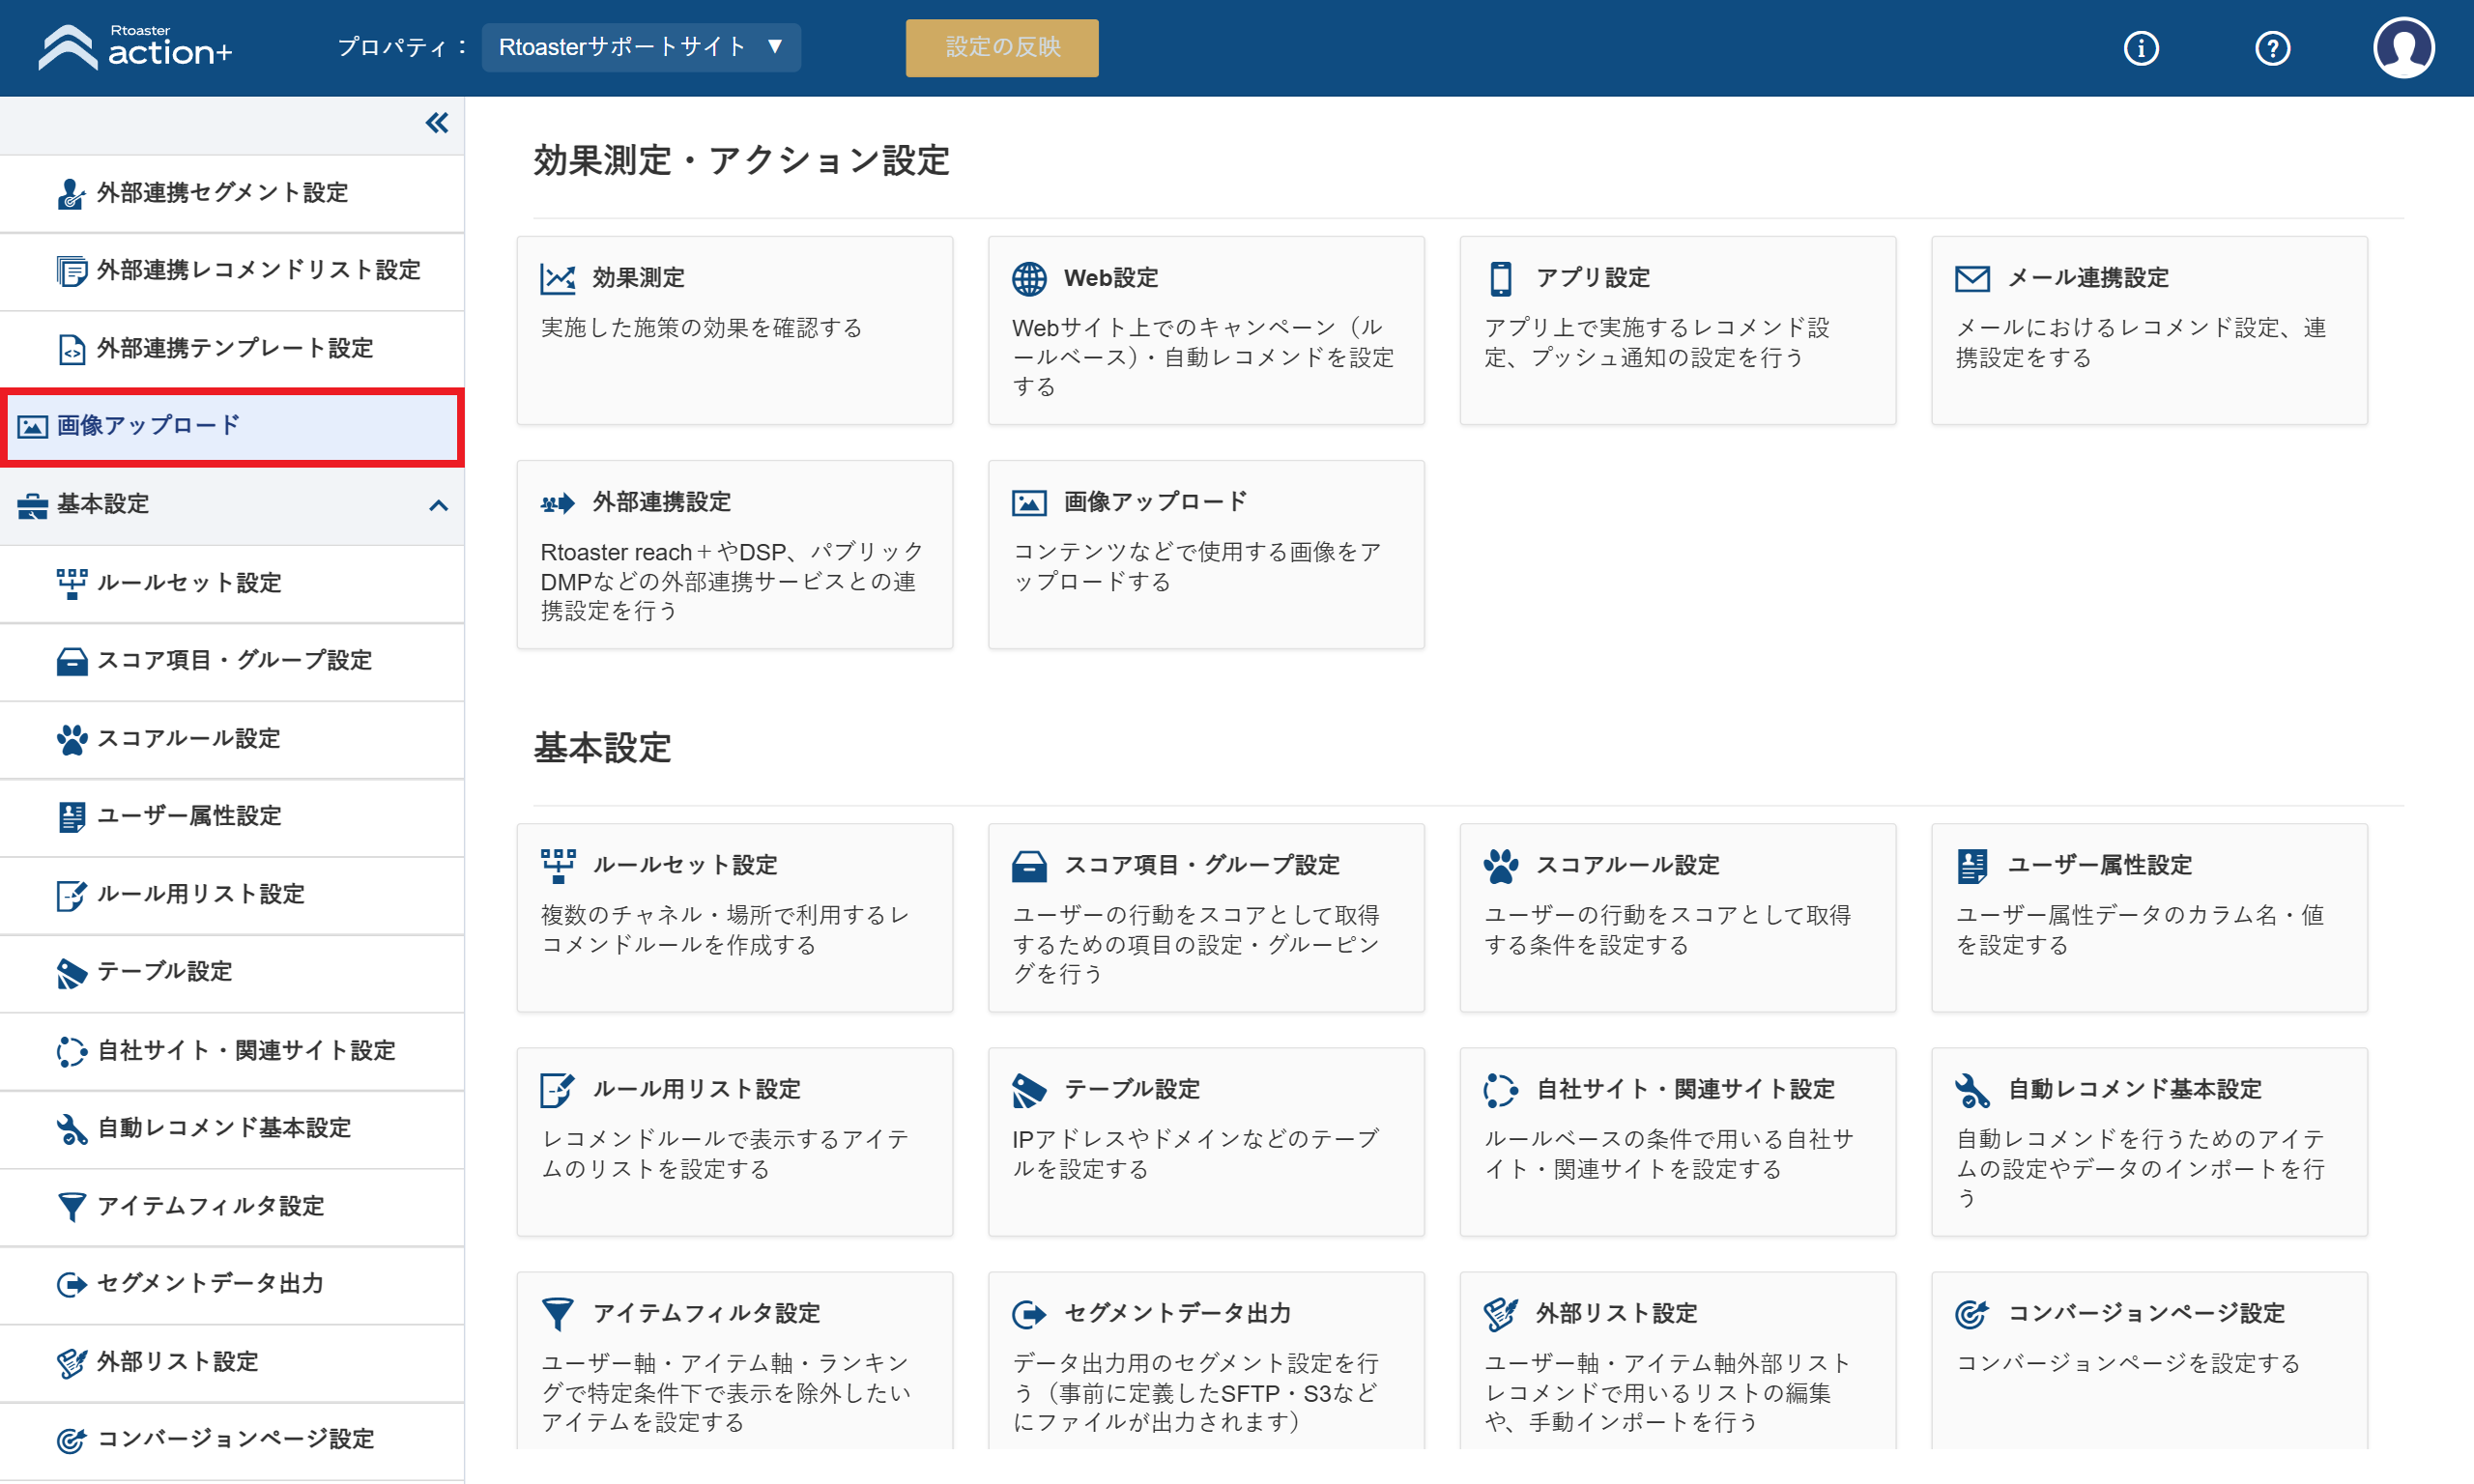
Task: Open the ルール用リスト設定 card title
Action: point(697,1089)
